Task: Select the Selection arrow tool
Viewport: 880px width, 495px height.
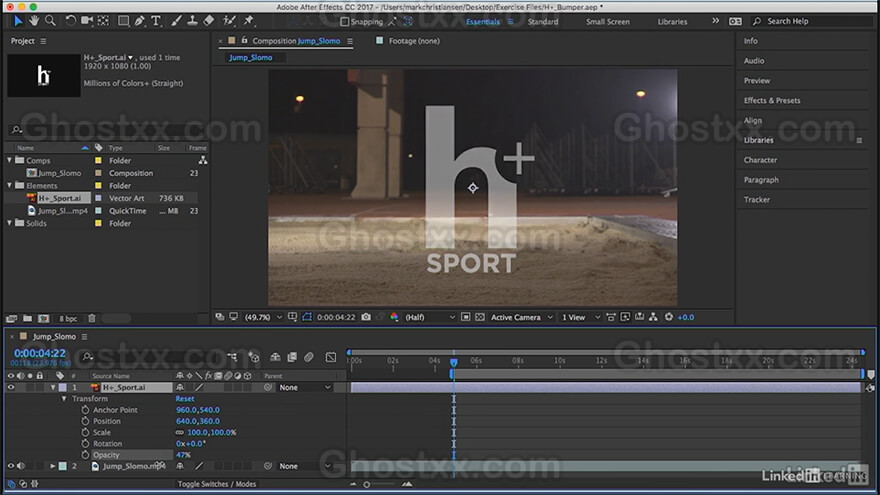Action: (18, 21)
